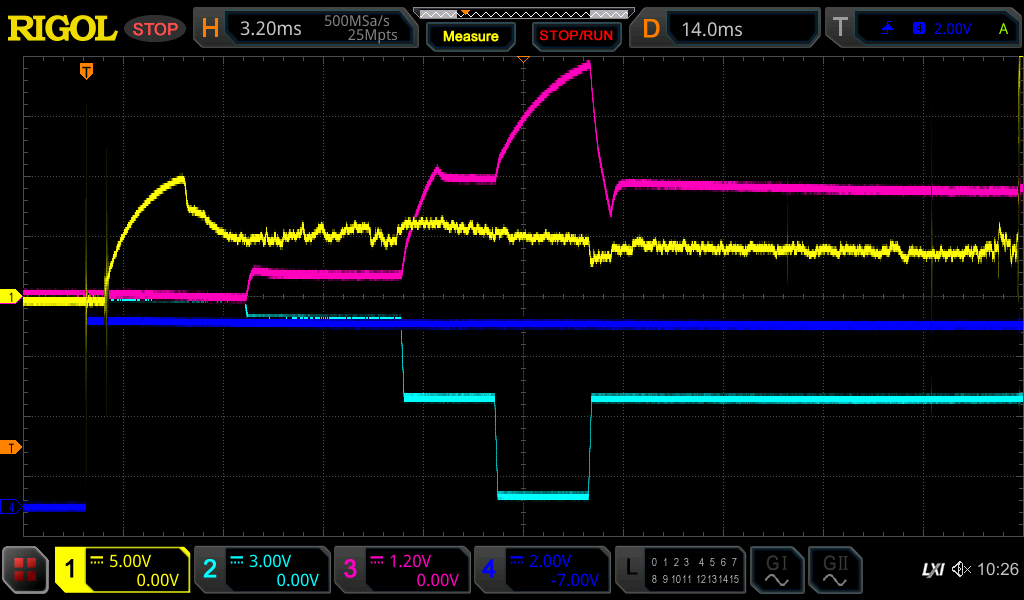Click the waveform memory position bar at top
The height and width of the screenshot is (600, 1024).
tap(523, 14)
